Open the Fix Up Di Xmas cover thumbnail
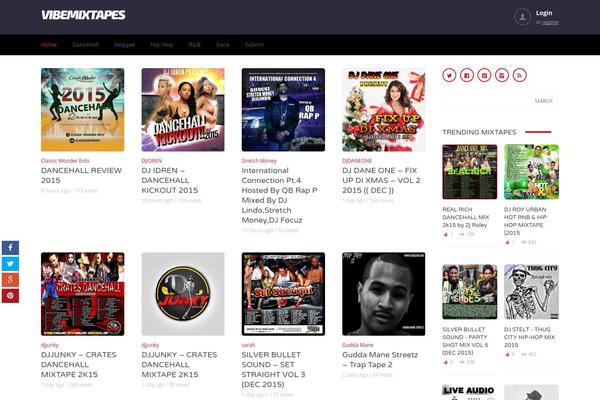 tap(383, 110)
